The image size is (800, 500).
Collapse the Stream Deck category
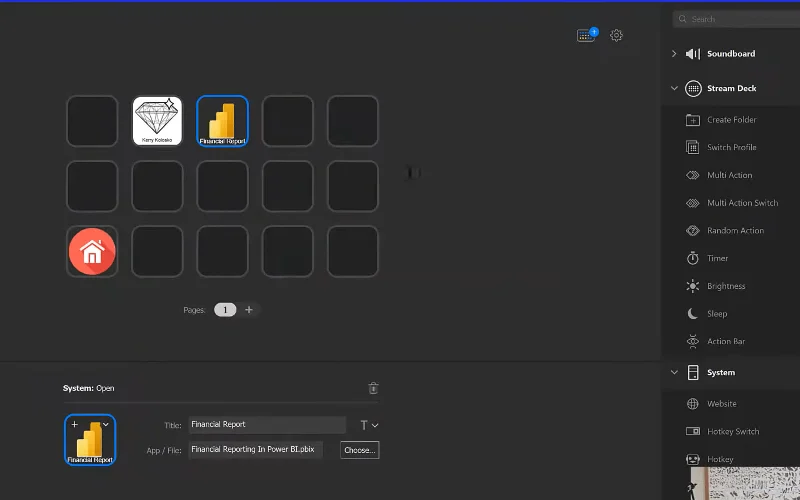pyautogui.click(x=674, y=88)
